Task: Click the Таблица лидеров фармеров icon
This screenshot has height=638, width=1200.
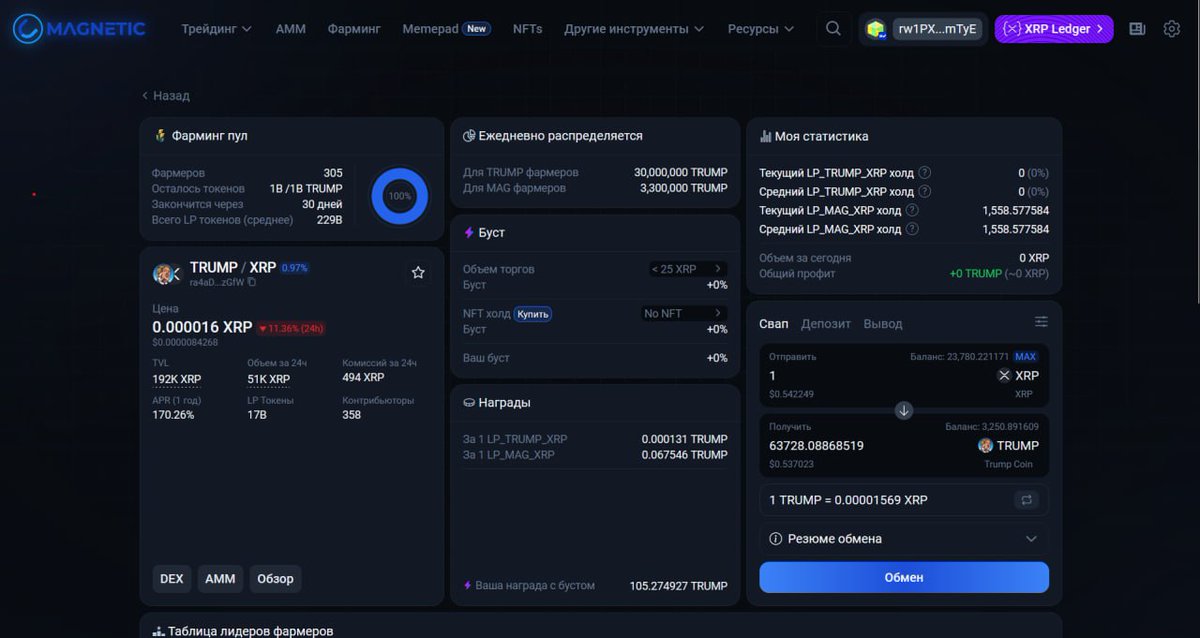Action: tap(158, 632)
